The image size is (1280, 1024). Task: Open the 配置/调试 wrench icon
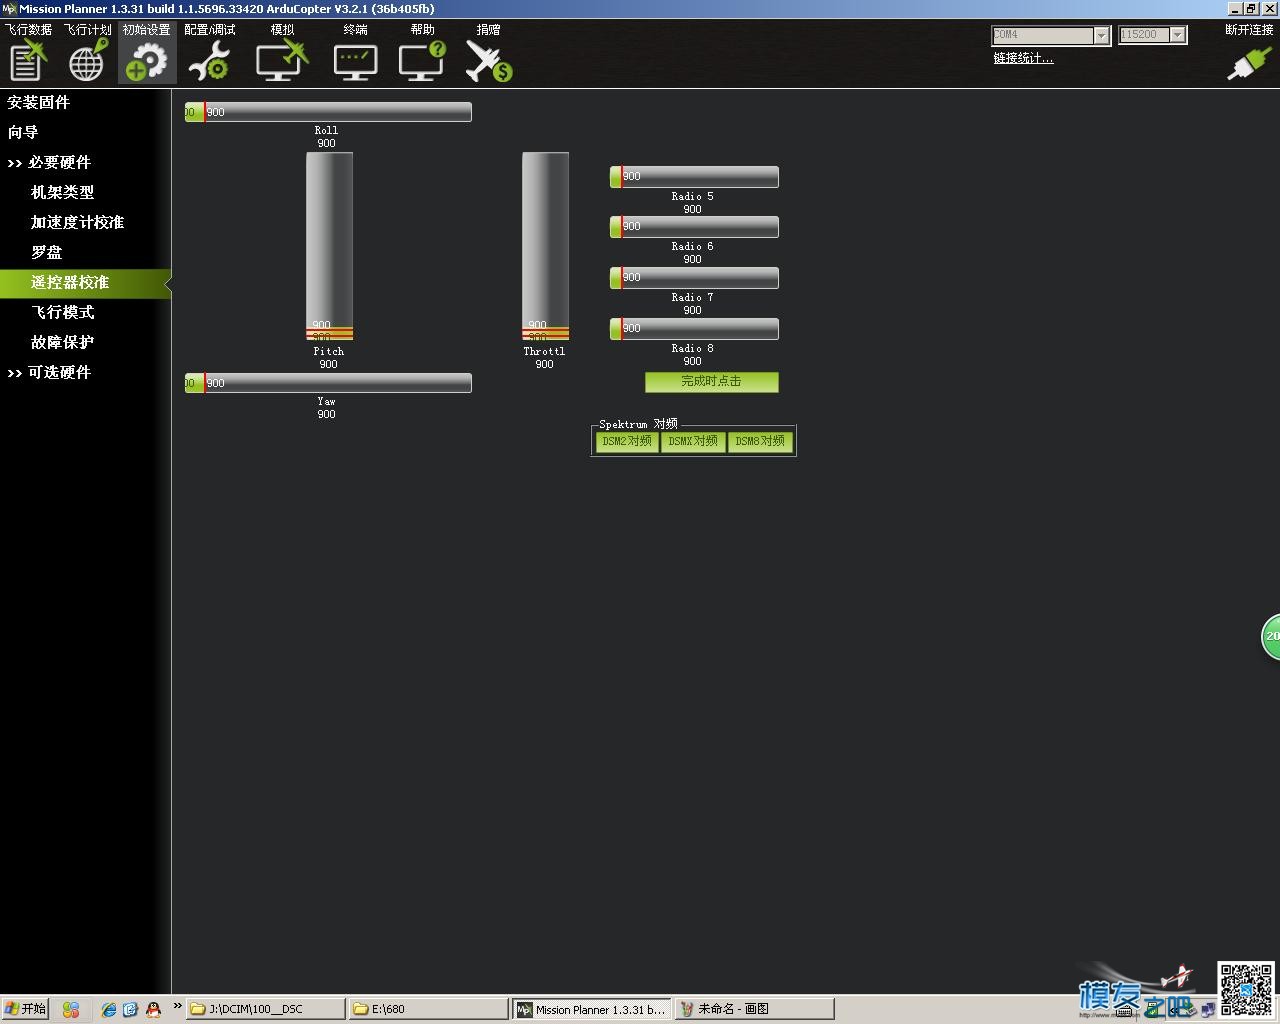(x=210, y=60)
